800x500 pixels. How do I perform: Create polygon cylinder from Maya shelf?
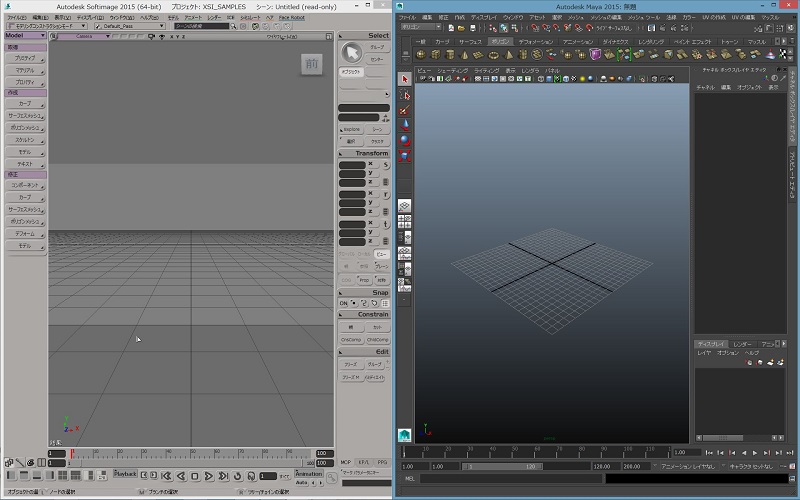pos(449,54)
